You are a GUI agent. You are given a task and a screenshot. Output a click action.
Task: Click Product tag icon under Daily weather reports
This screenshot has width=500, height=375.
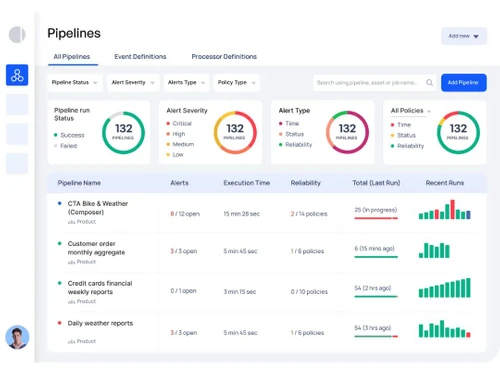pos(71,341)
